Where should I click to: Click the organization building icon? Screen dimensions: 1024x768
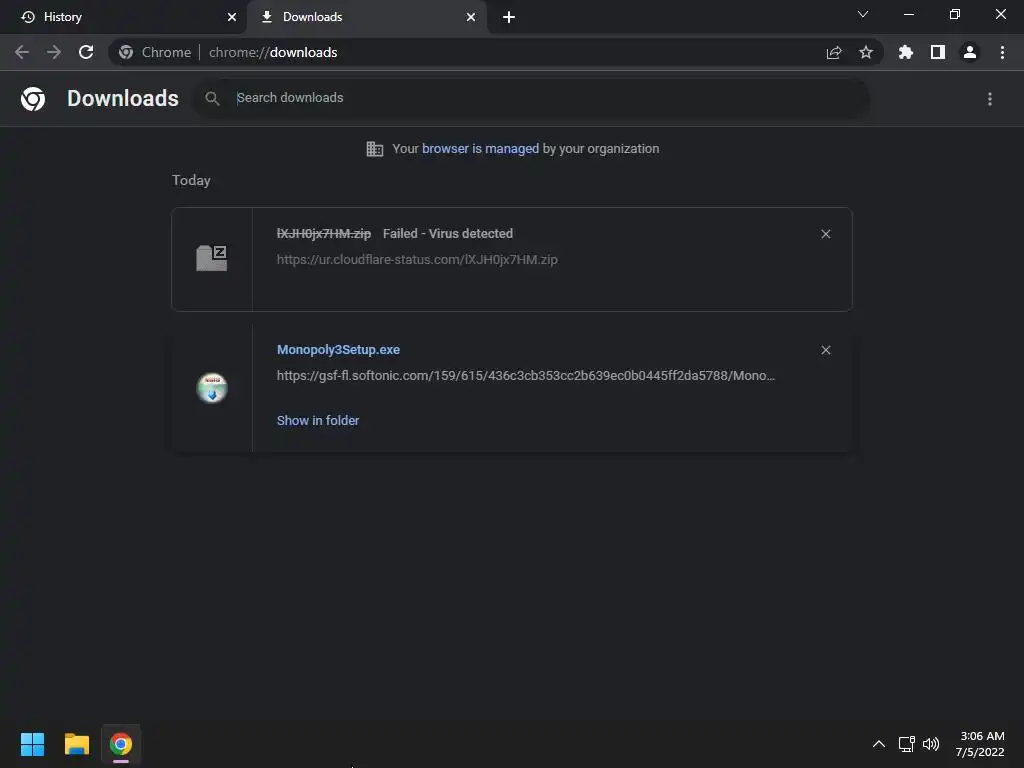[x=375, y=149]
